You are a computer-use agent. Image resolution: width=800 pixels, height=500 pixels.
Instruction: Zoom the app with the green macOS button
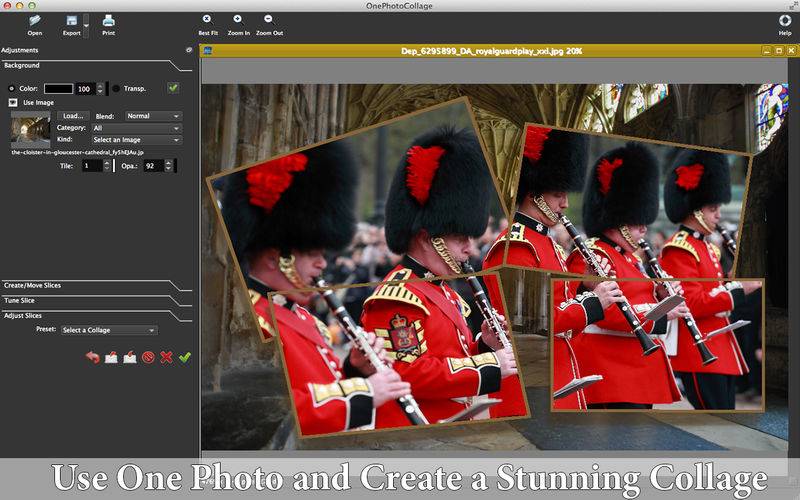(x=32, y=6)
